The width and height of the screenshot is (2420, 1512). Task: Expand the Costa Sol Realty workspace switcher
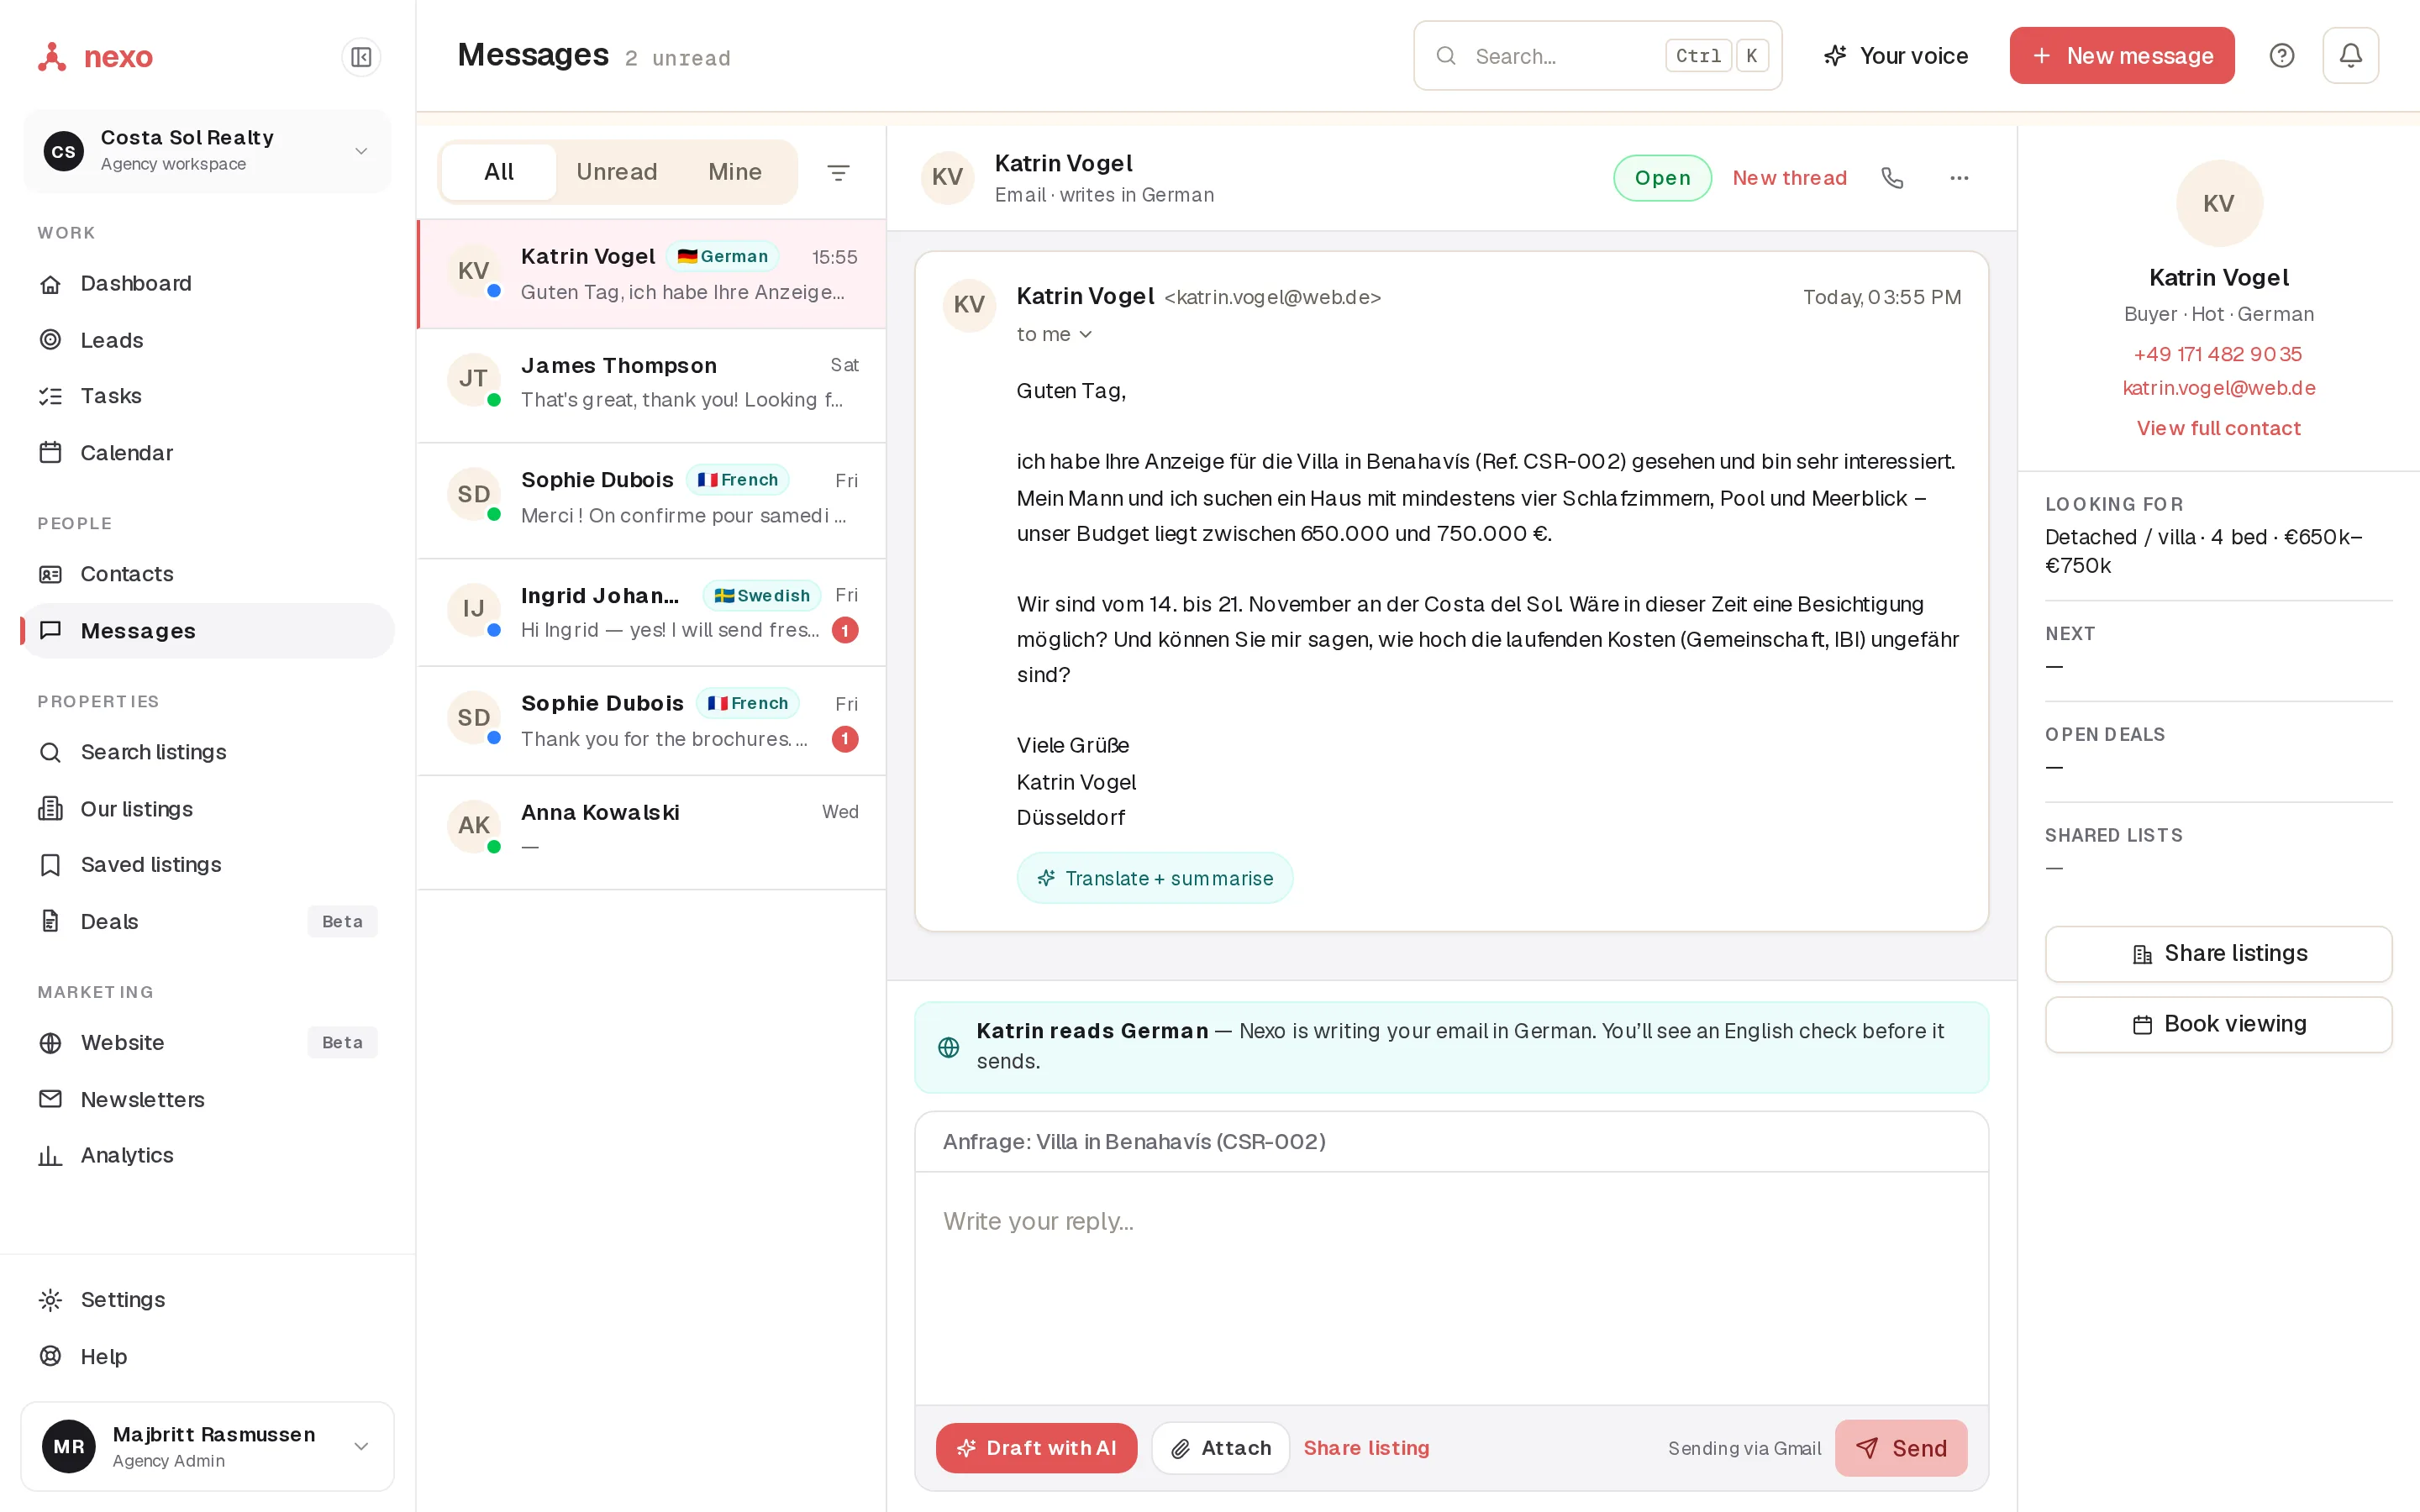(207, 151)
